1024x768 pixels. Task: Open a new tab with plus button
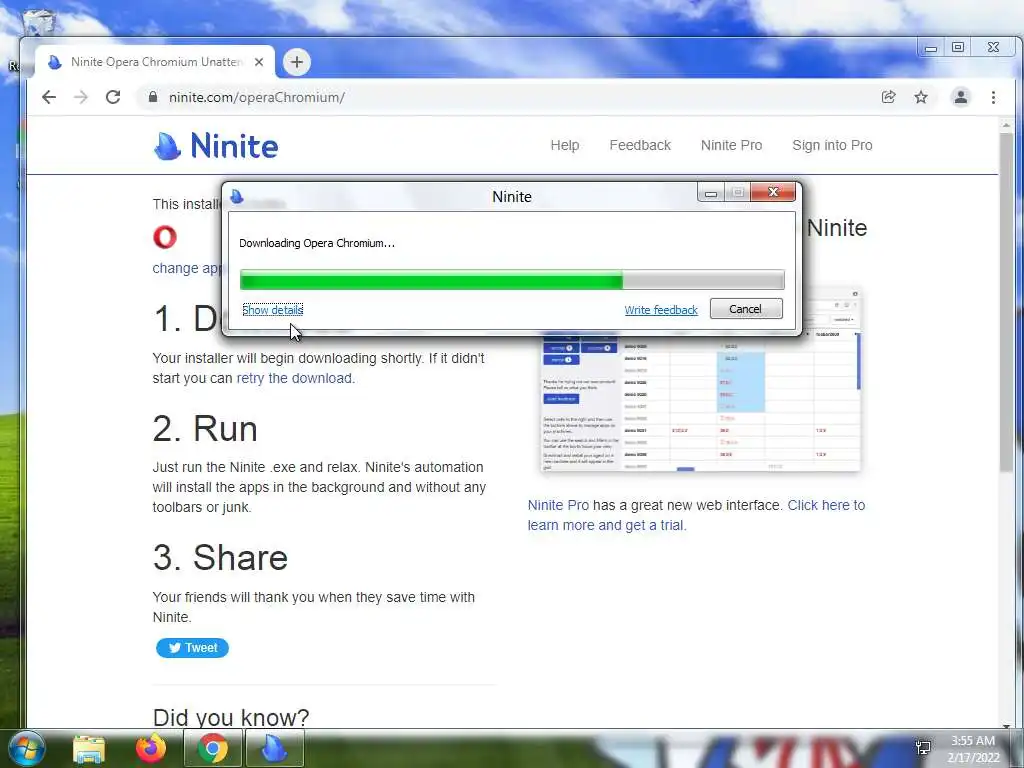click(x=296, y=62)
